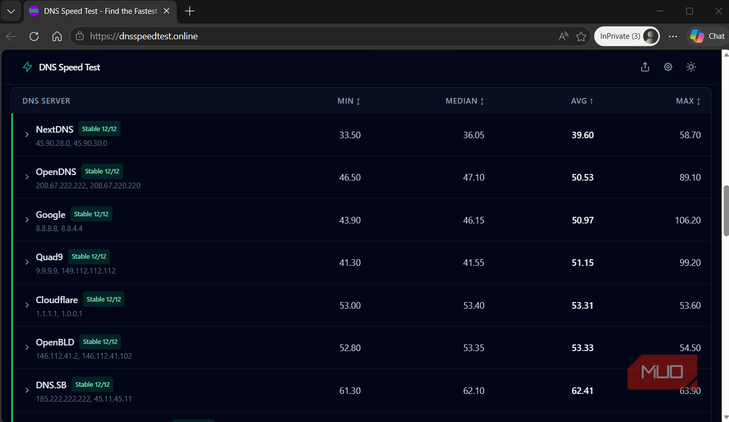The height and width of the screenshot is (422, 729).
Task: Expand the Cloudflare row
Action: [x=27, y=305]
